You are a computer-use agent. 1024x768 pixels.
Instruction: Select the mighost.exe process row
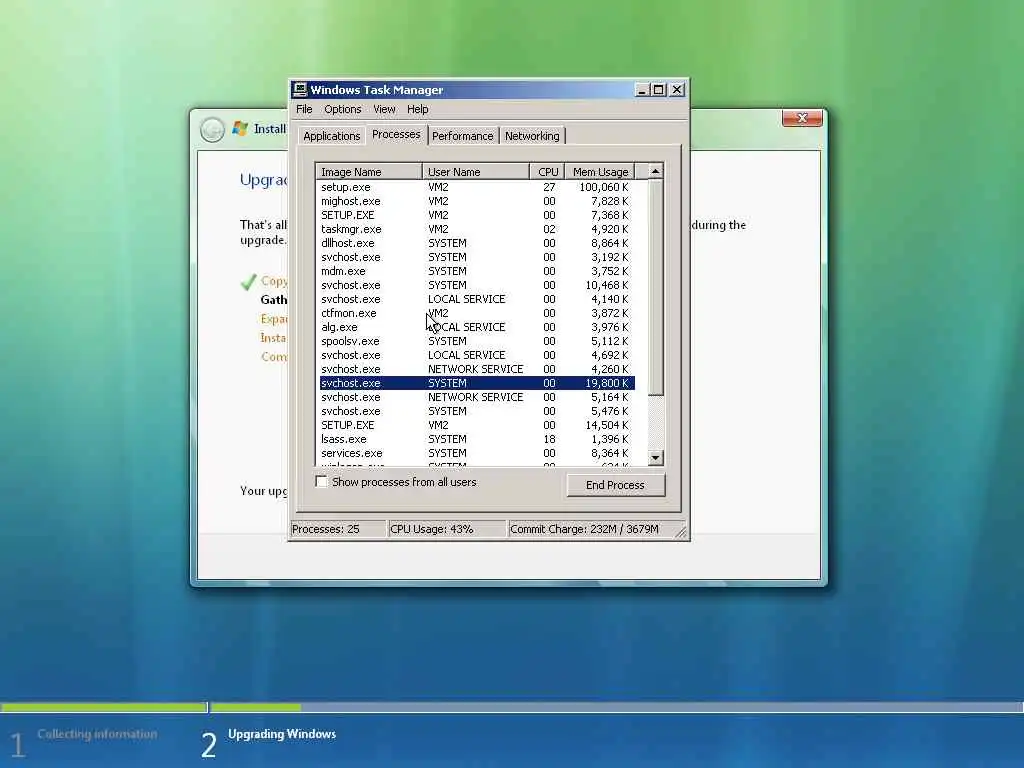(x=477, y=201)
